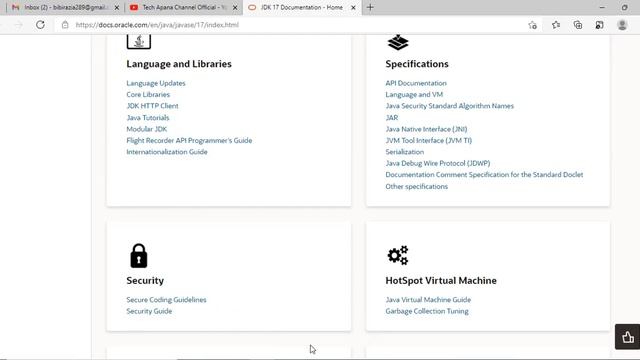
Task: Click the site lock icon in address bar
Action: coord(65,25)
